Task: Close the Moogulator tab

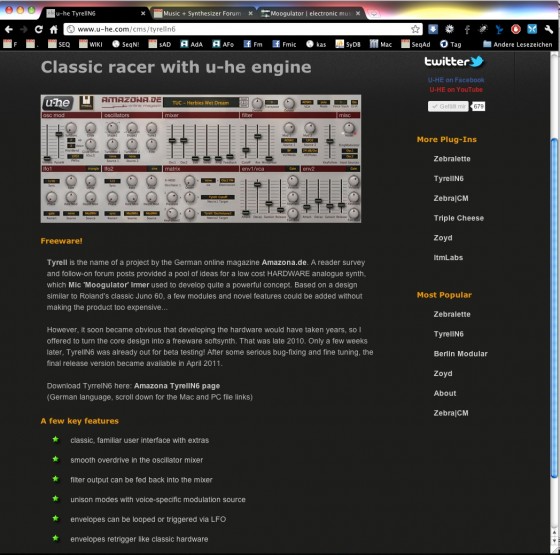Action: pyautogui.click(x=358, y=14)
